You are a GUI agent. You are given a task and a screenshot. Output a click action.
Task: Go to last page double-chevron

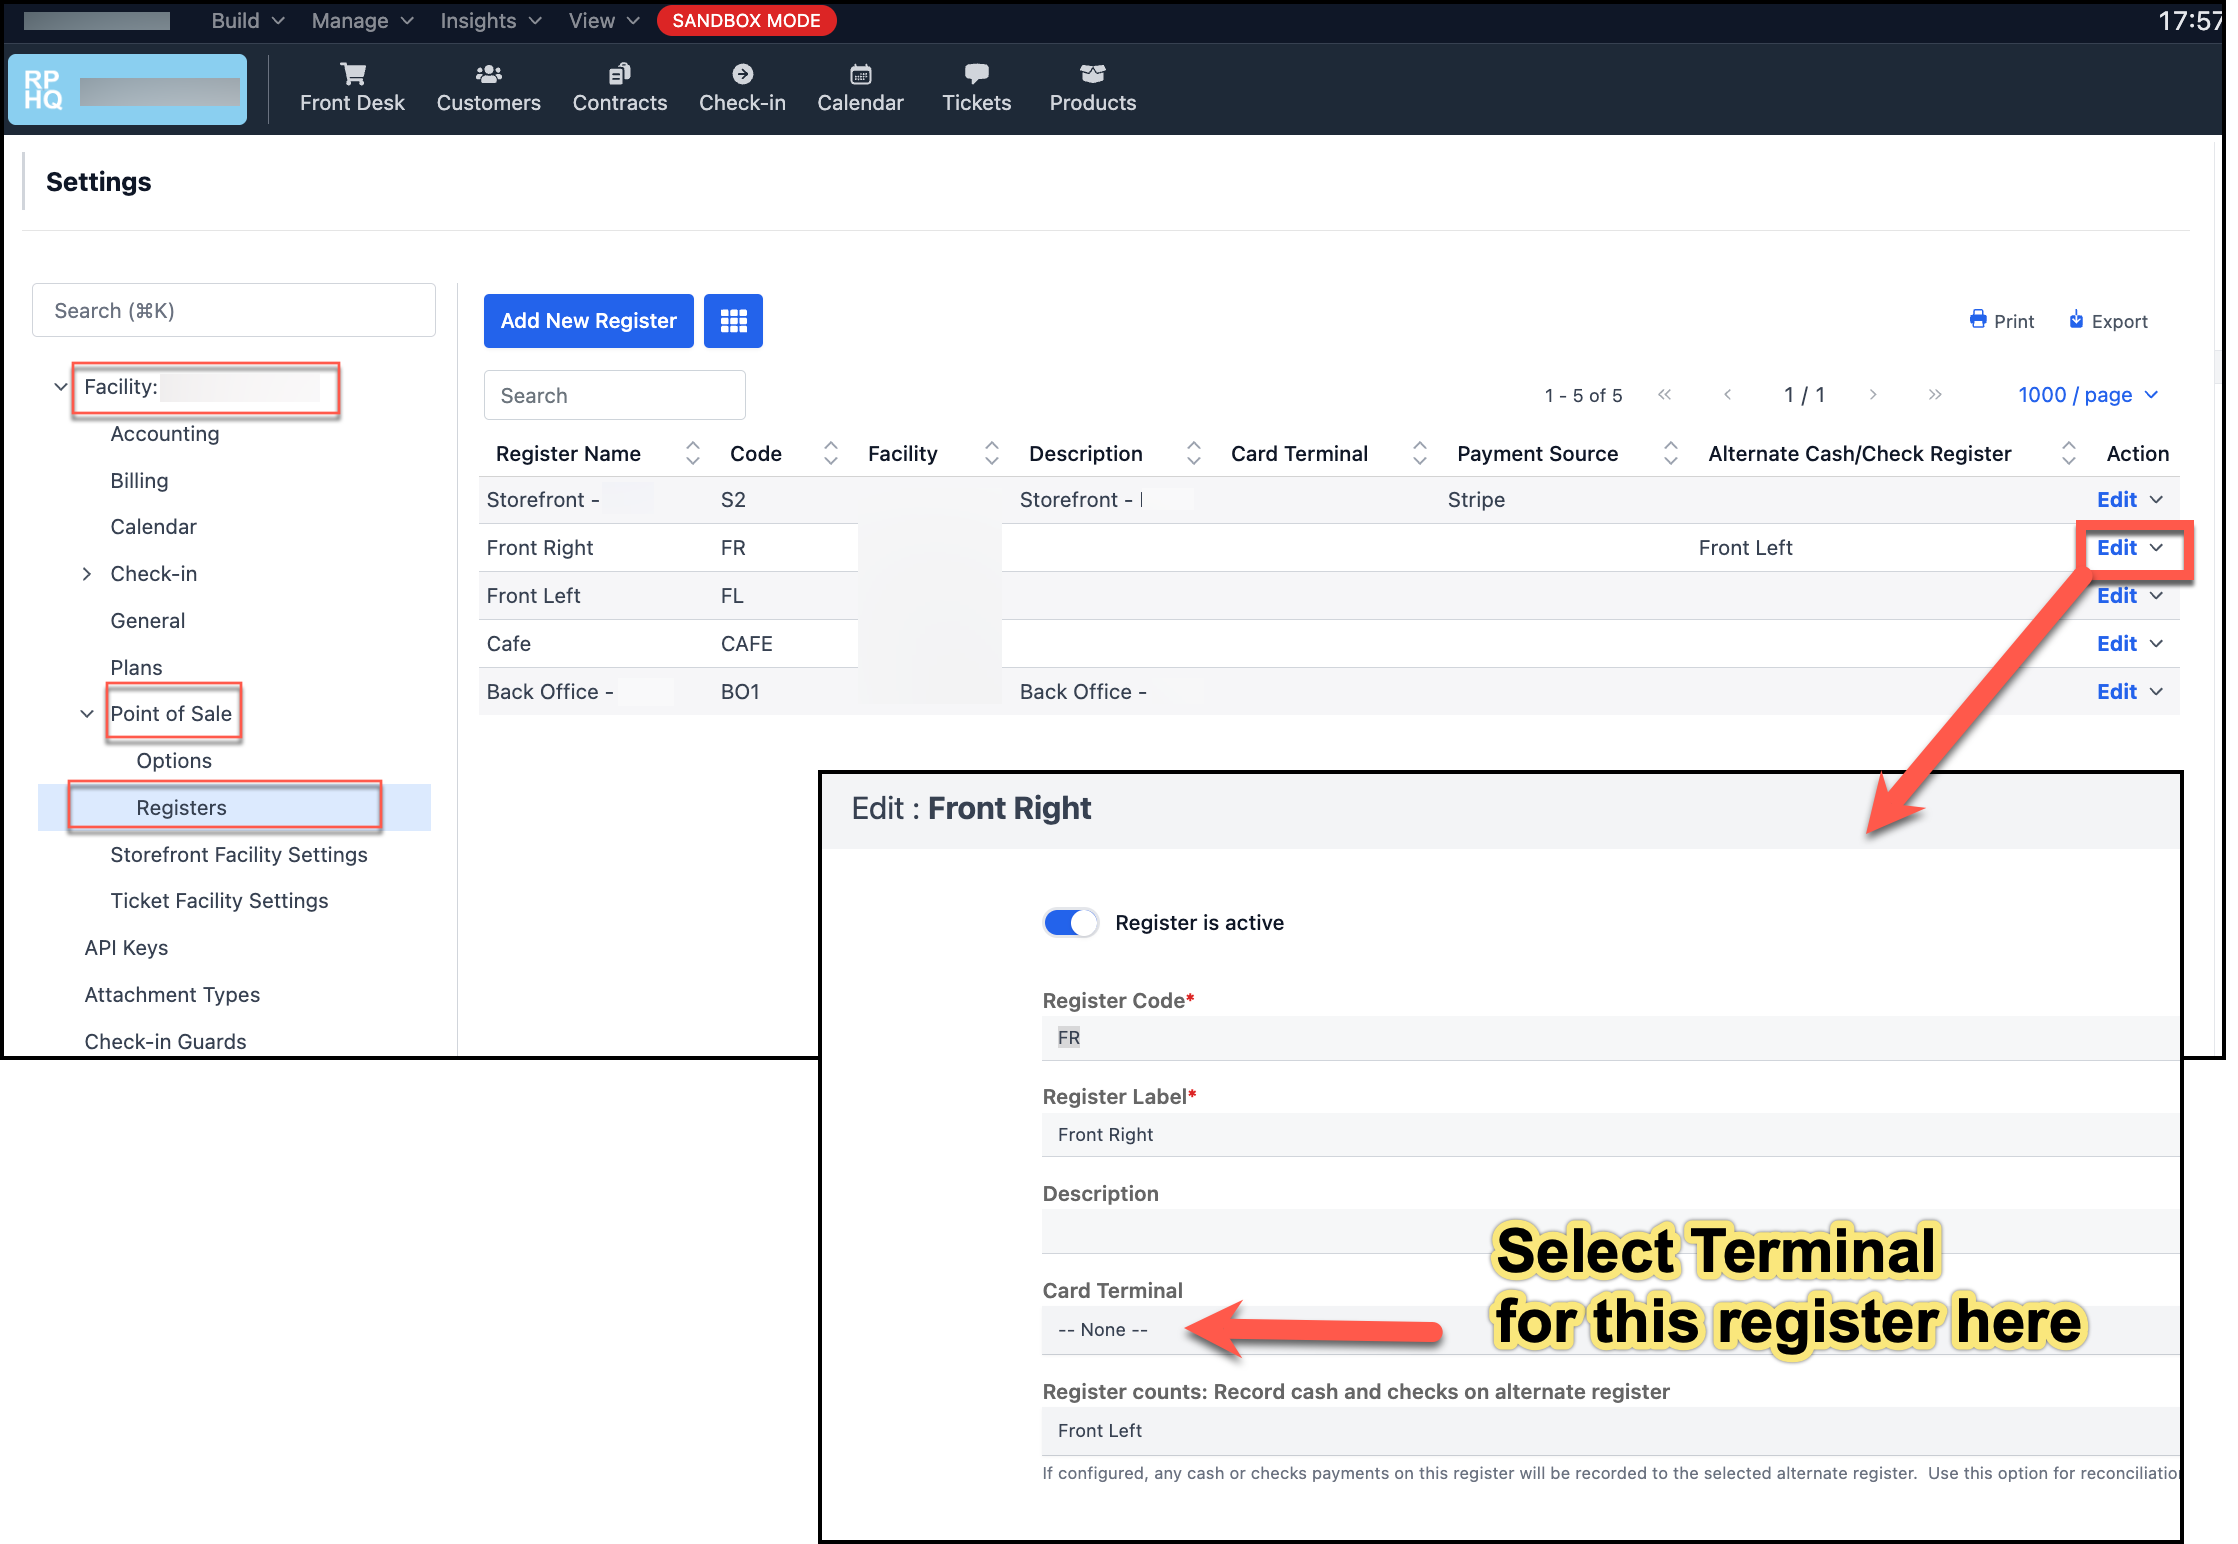[1936, 395]
